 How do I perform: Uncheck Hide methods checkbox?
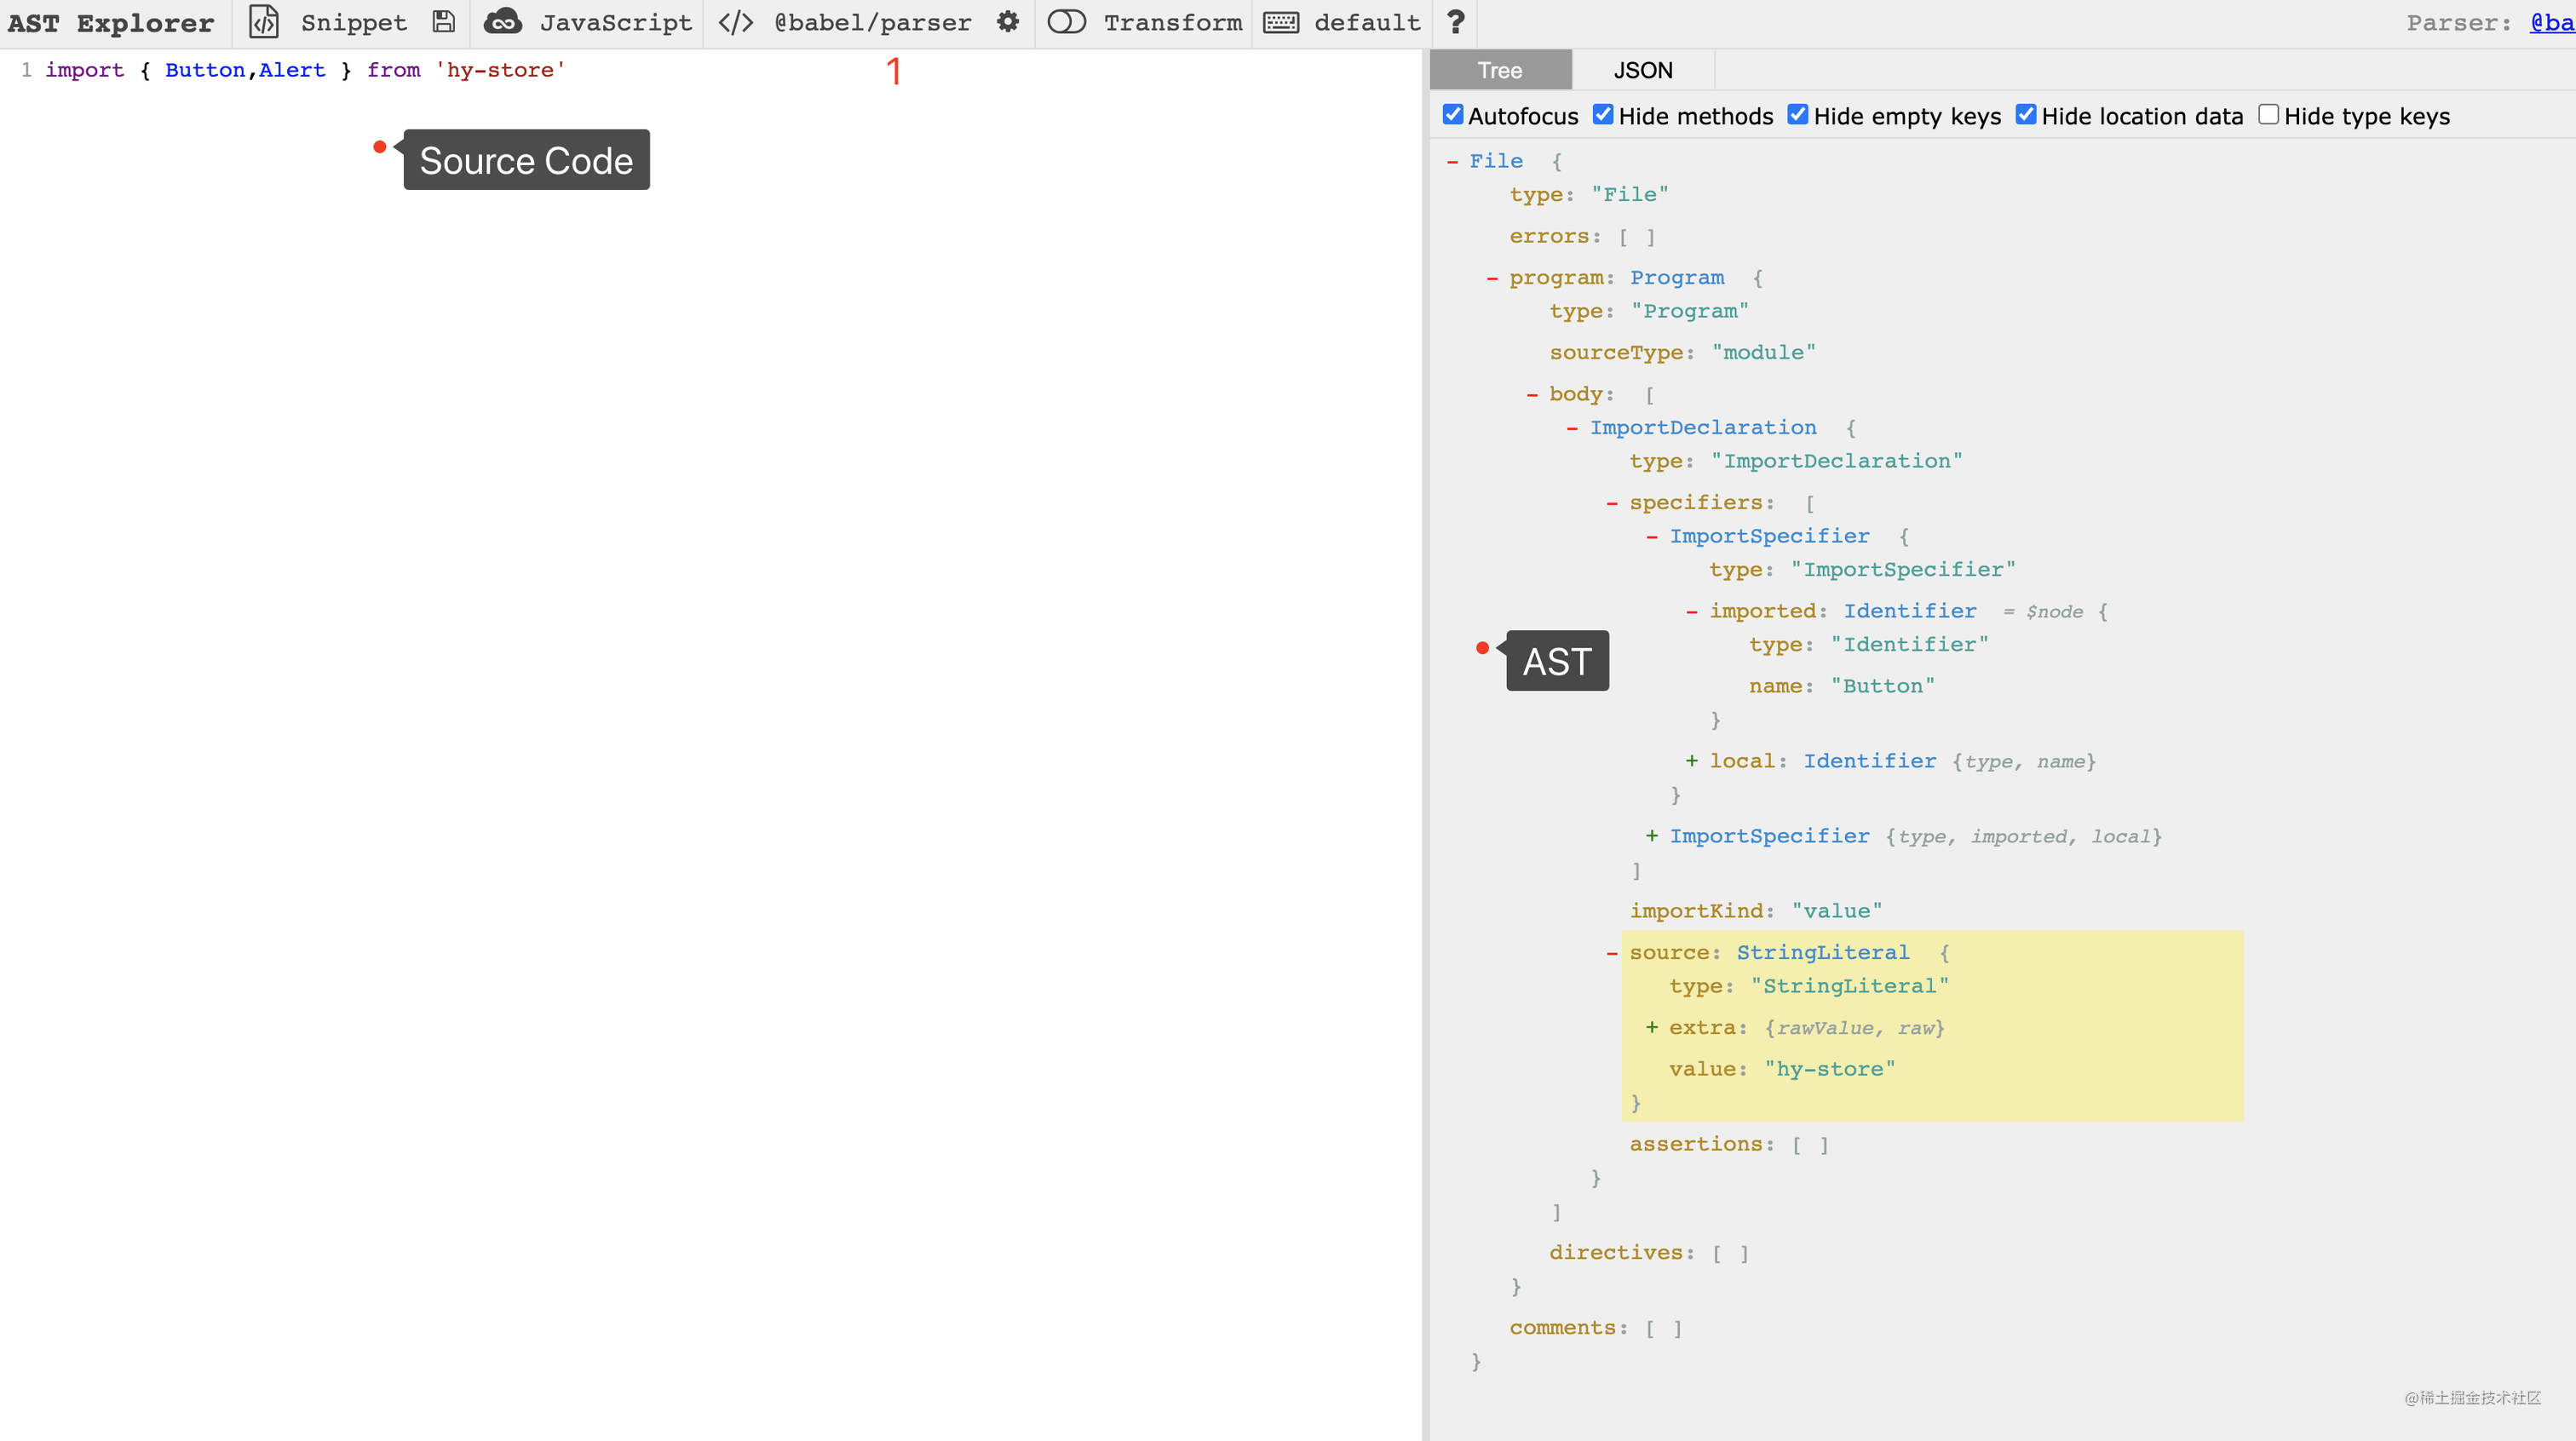(1603, 115)
